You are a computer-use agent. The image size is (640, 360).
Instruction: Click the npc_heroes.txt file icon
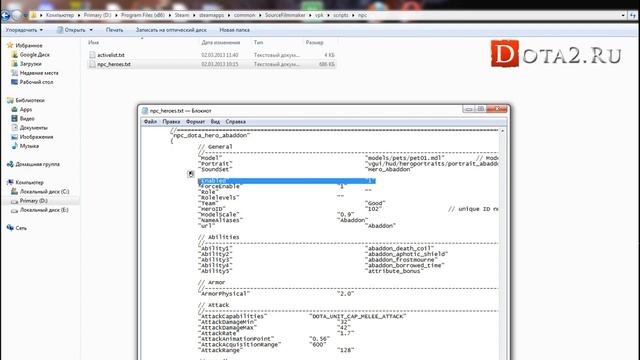pyautogui.click(x=92, y=64)
